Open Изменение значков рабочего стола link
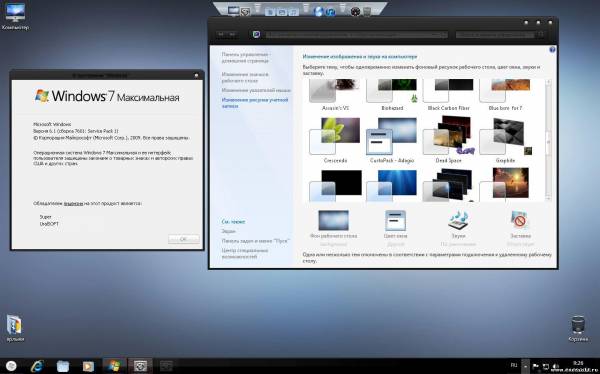Screen dimensions: 600x374 (x=245, y=77)
